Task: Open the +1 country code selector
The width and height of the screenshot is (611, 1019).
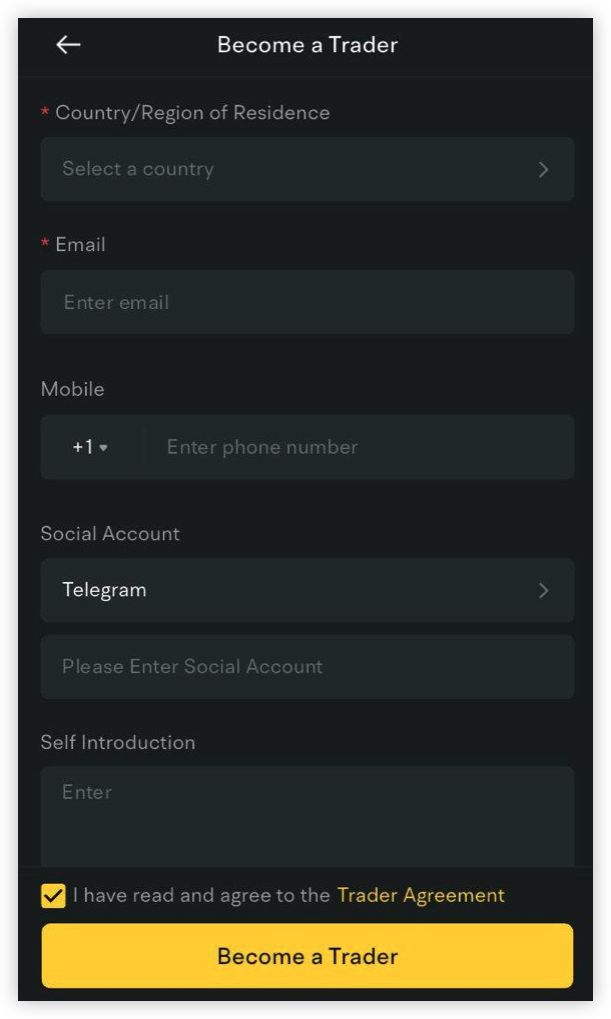Action: click(90, 447)
